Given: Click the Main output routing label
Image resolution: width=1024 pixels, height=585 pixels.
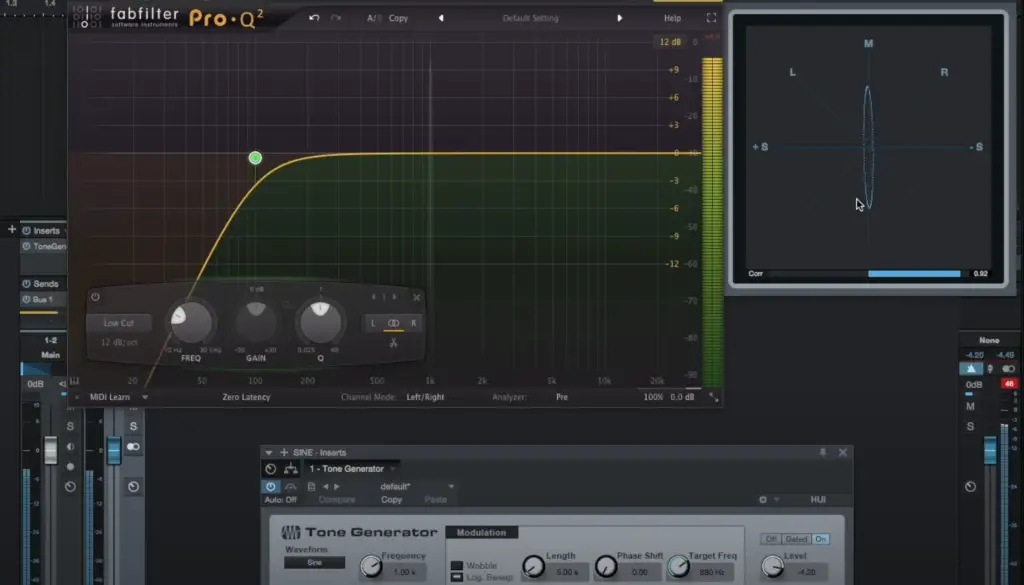Looking at the screenshot, I should point(50,355).
